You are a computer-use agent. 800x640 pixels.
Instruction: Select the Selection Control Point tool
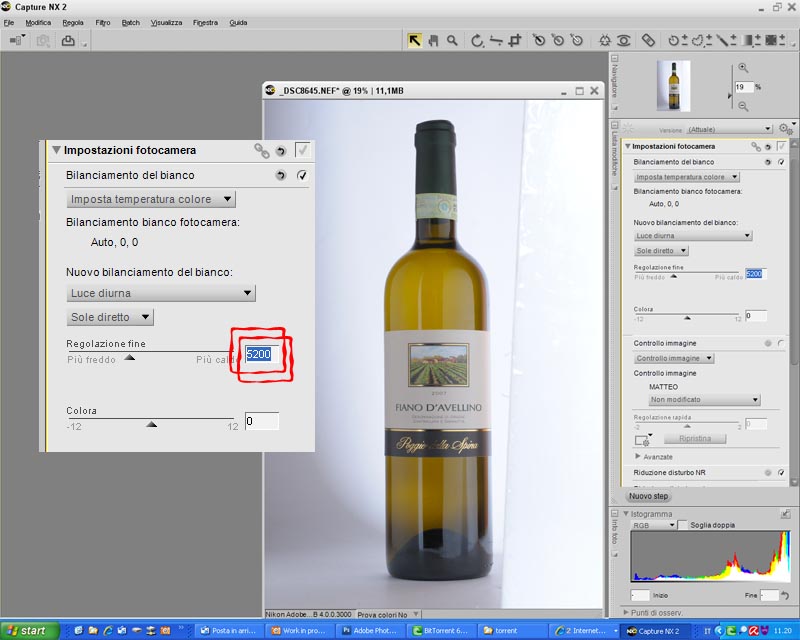point(678,40)
